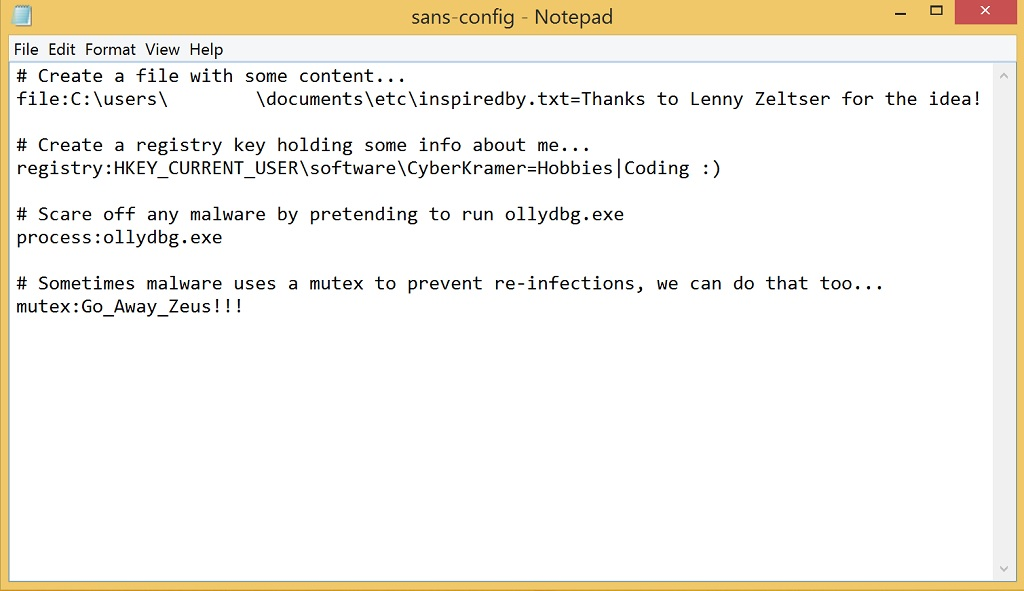Open the Format menu
The width and height of the screenshot is (1024, 591).
(x=110, y=50)
